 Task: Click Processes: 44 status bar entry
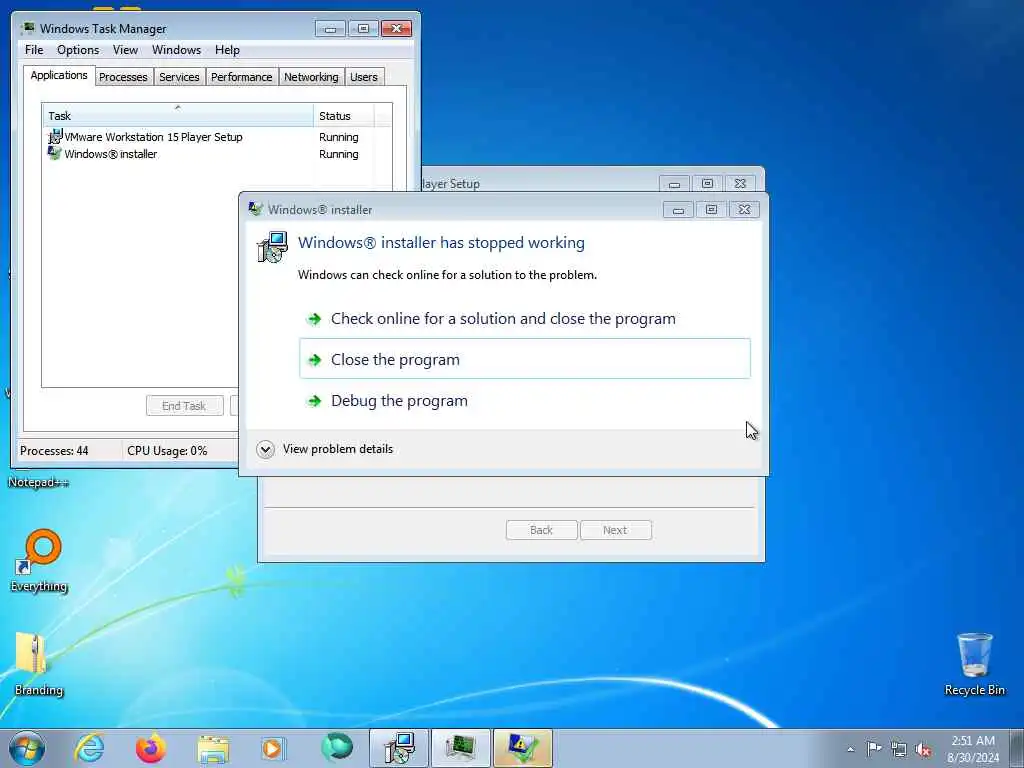point(54,451)
